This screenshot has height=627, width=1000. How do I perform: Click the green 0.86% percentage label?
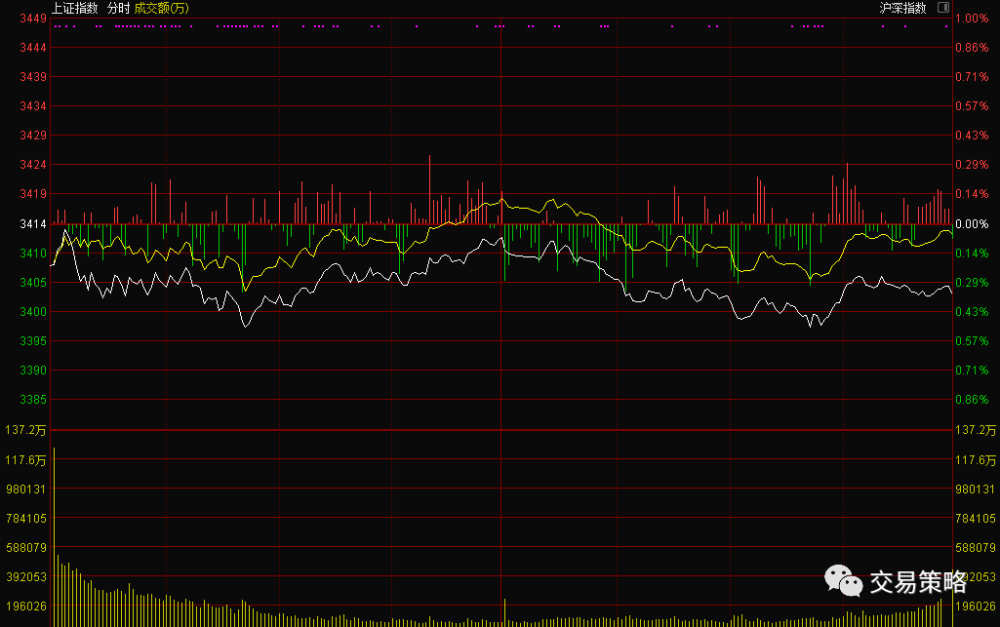[x=972, y=400]
